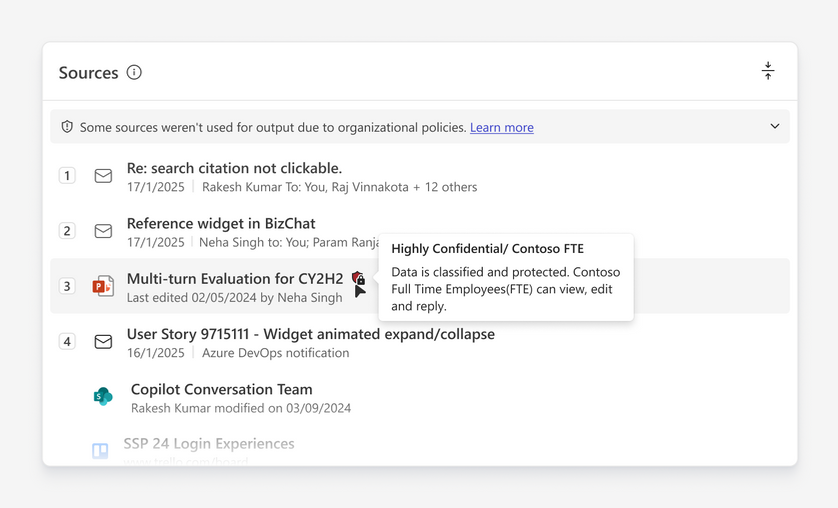Open "Re: search citation not clickable." email
The image size is (838, 508).
coord(234,168)
